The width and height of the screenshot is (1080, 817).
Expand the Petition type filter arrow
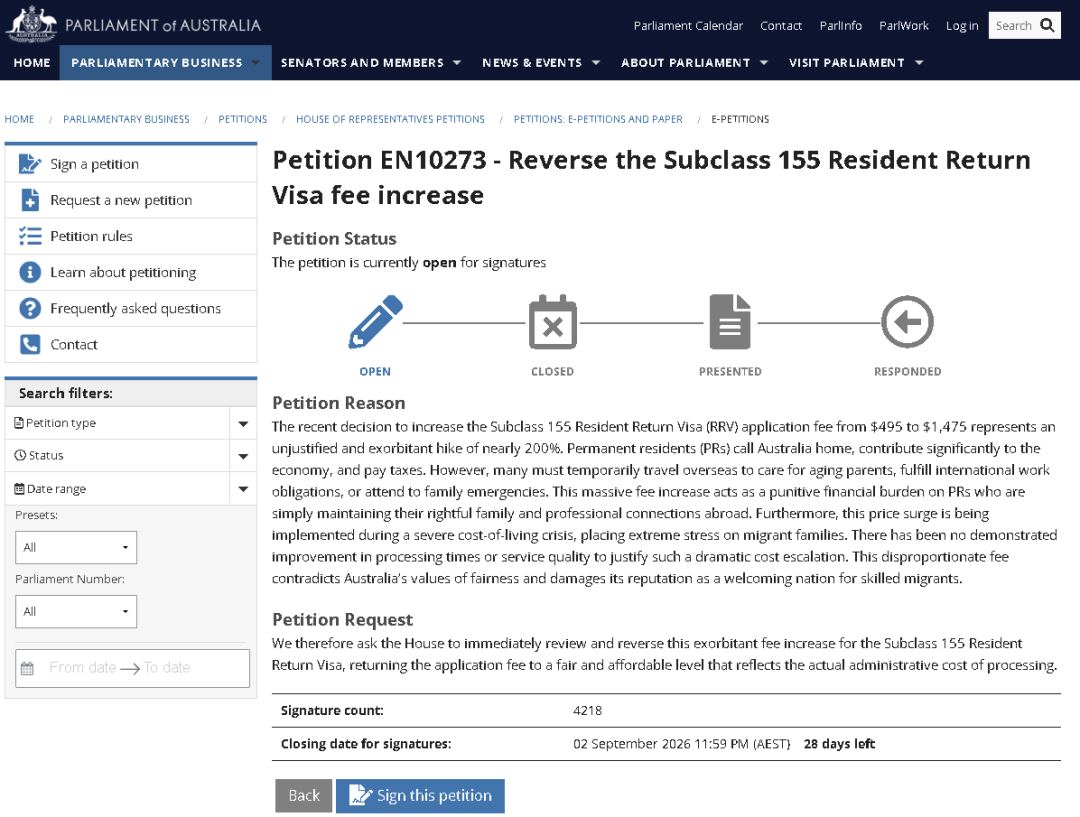click(243, 424)
